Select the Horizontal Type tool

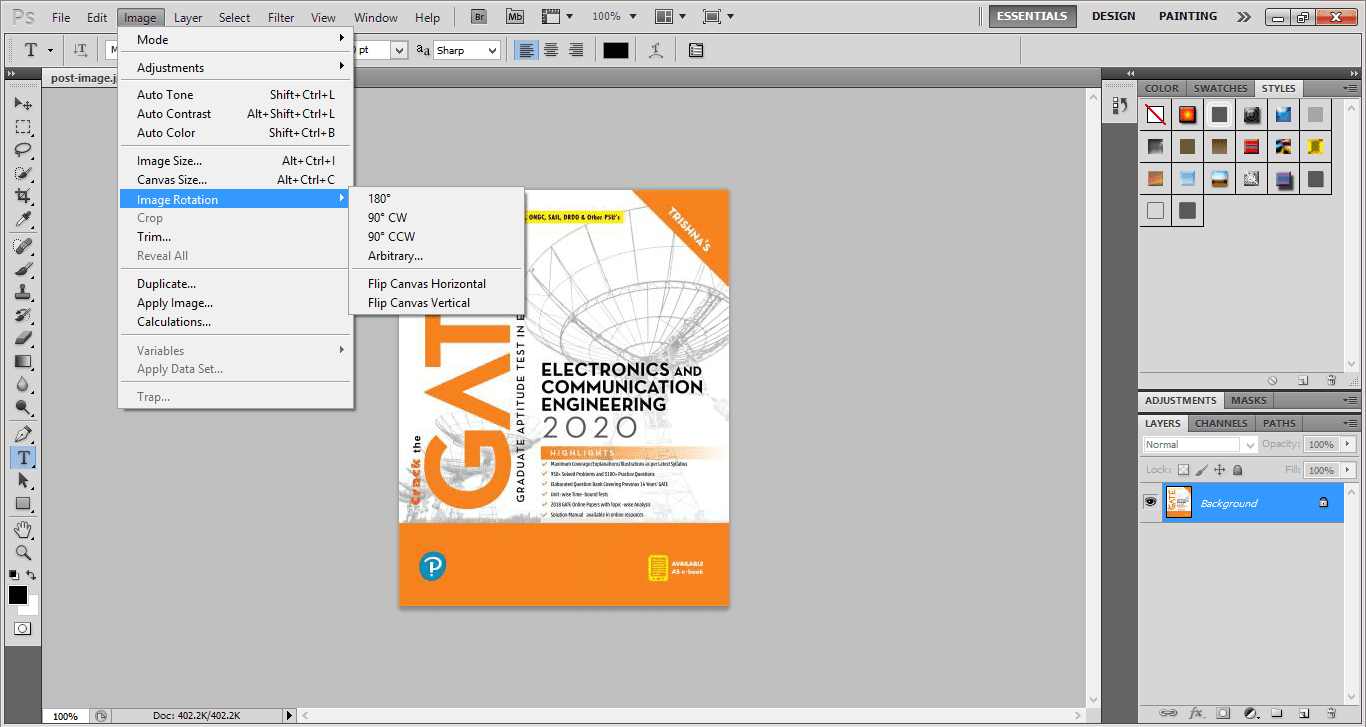point(22,457)
